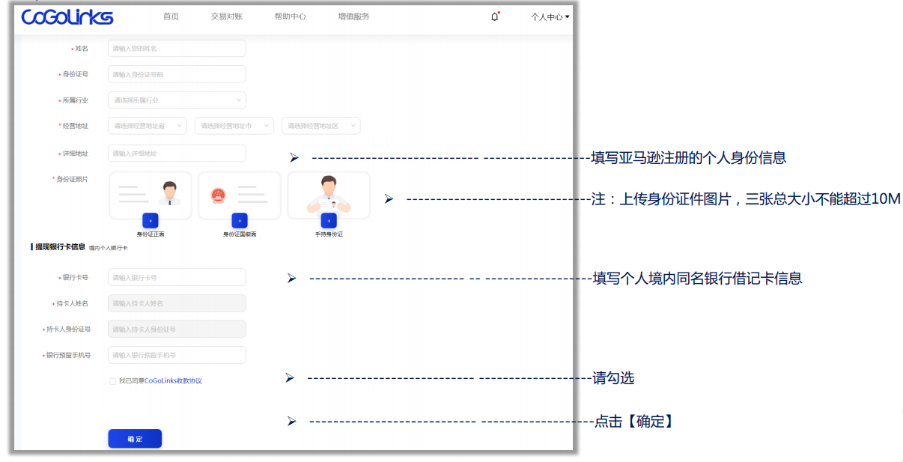The width and height of the screenshot is (903, 462).
Task: Focus the 银行卡号 input field
Action: coord(177,277)
